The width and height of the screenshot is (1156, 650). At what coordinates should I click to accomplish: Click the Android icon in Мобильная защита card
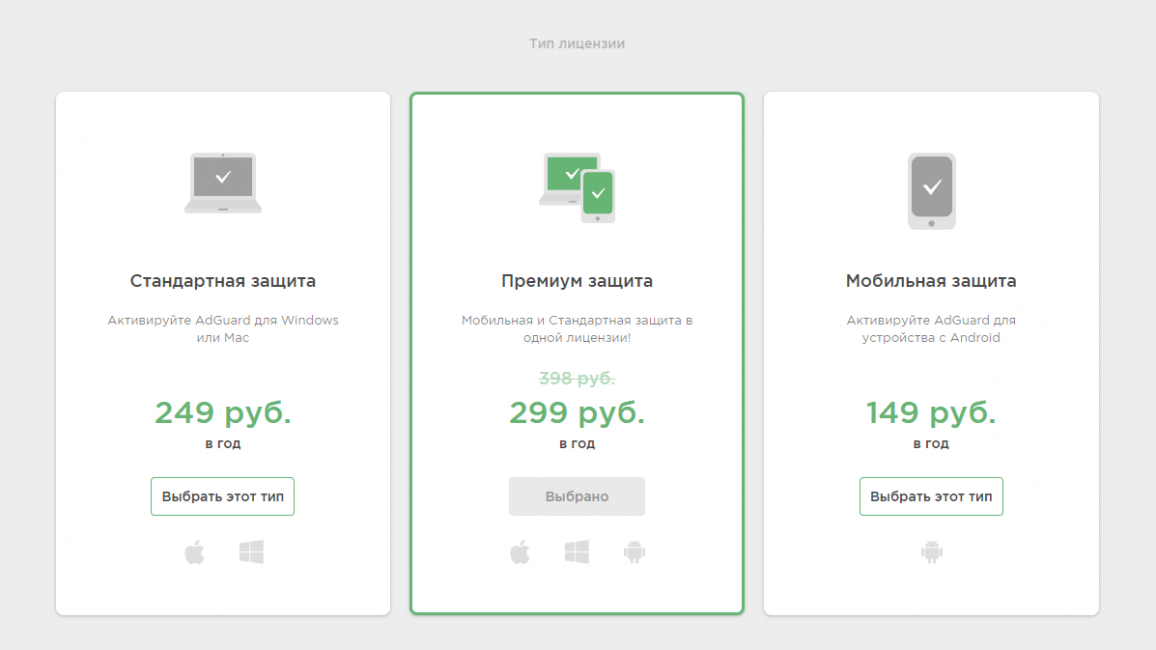click(x=932, y=552)
